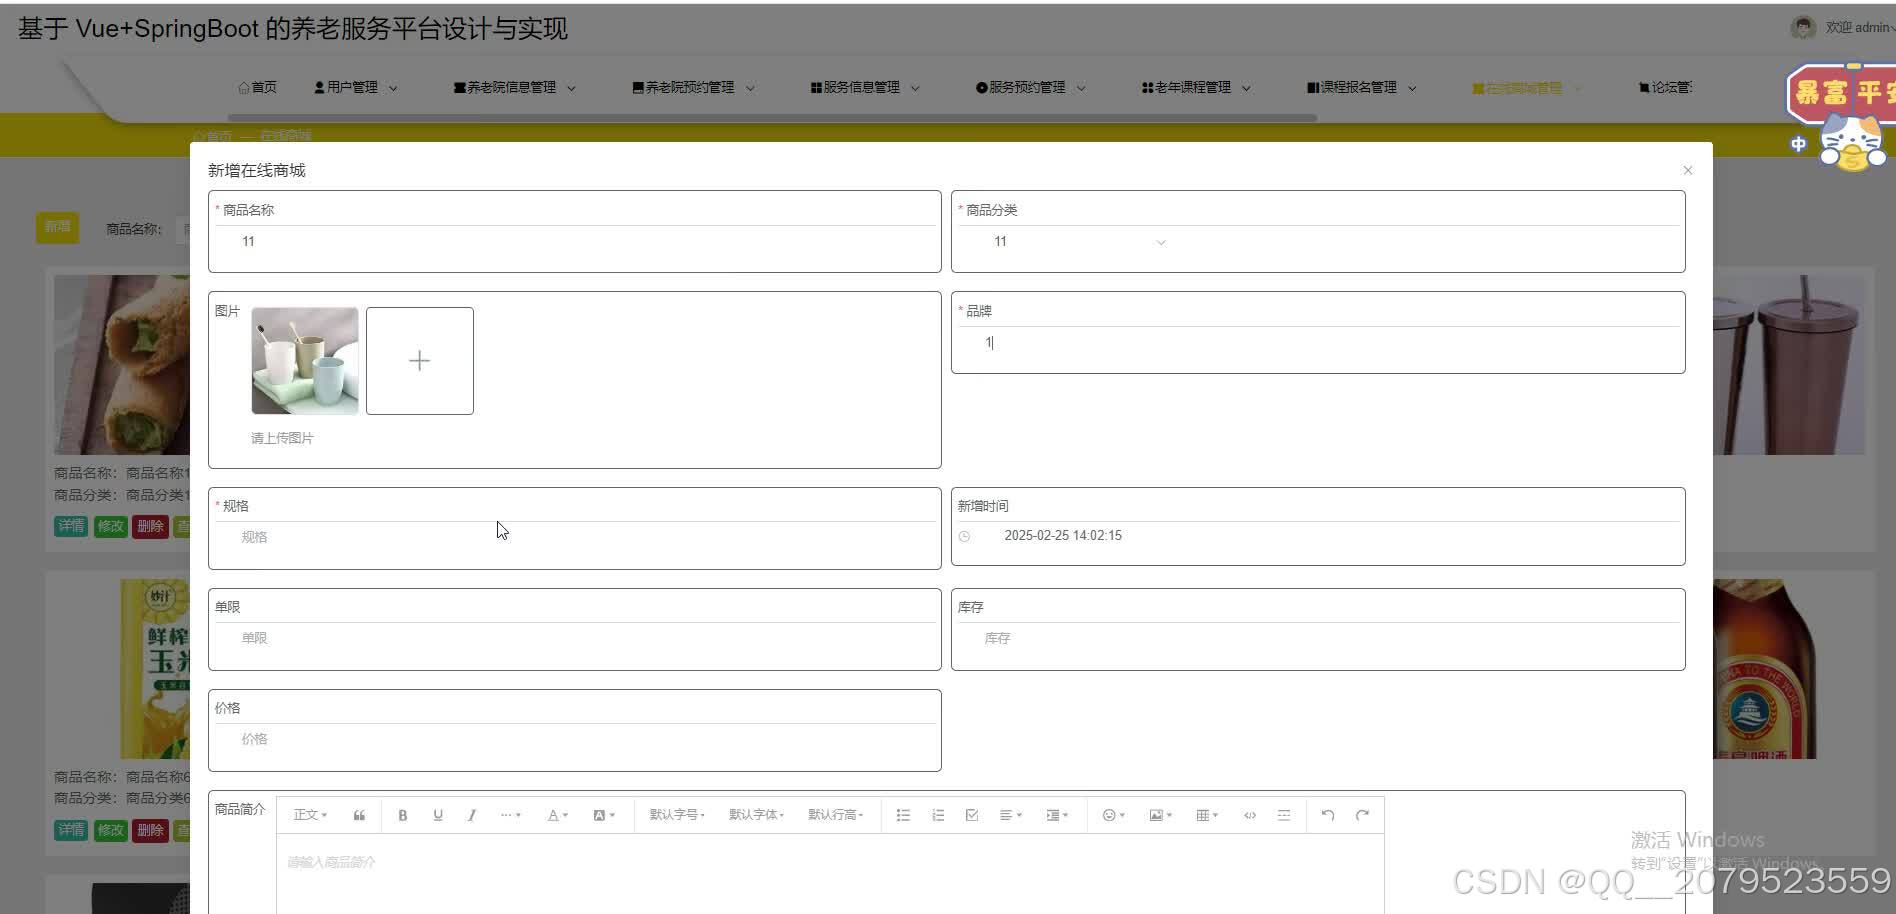
Task: Expand the 用户管理 menu
Action: (x=355, y=88)
